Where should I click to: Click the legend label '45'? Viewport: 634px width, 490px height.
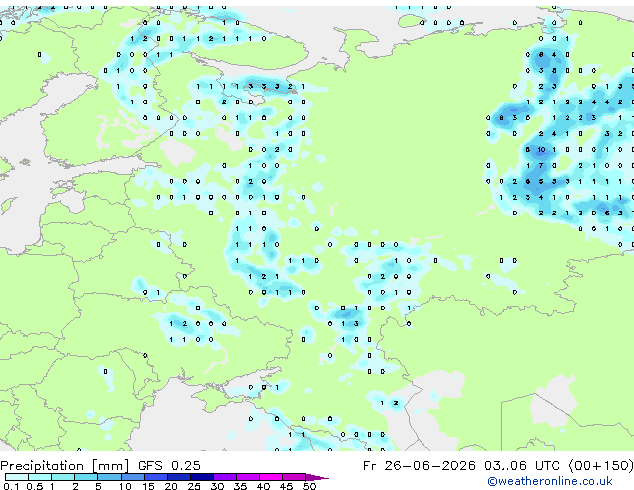286,486
